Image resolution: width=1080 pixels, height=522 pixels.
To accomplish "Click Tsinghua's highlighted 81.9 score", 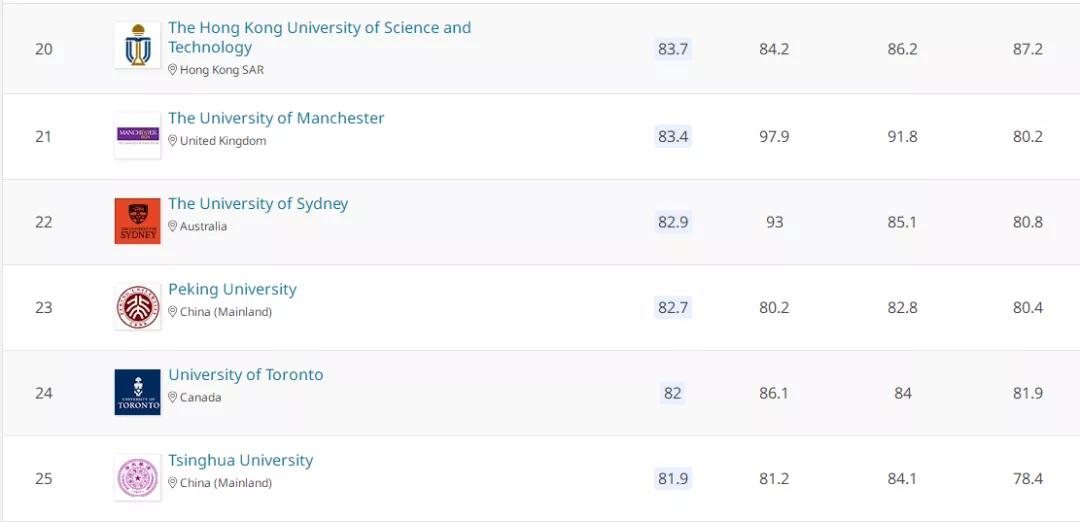I will click(x=673, y=479).
